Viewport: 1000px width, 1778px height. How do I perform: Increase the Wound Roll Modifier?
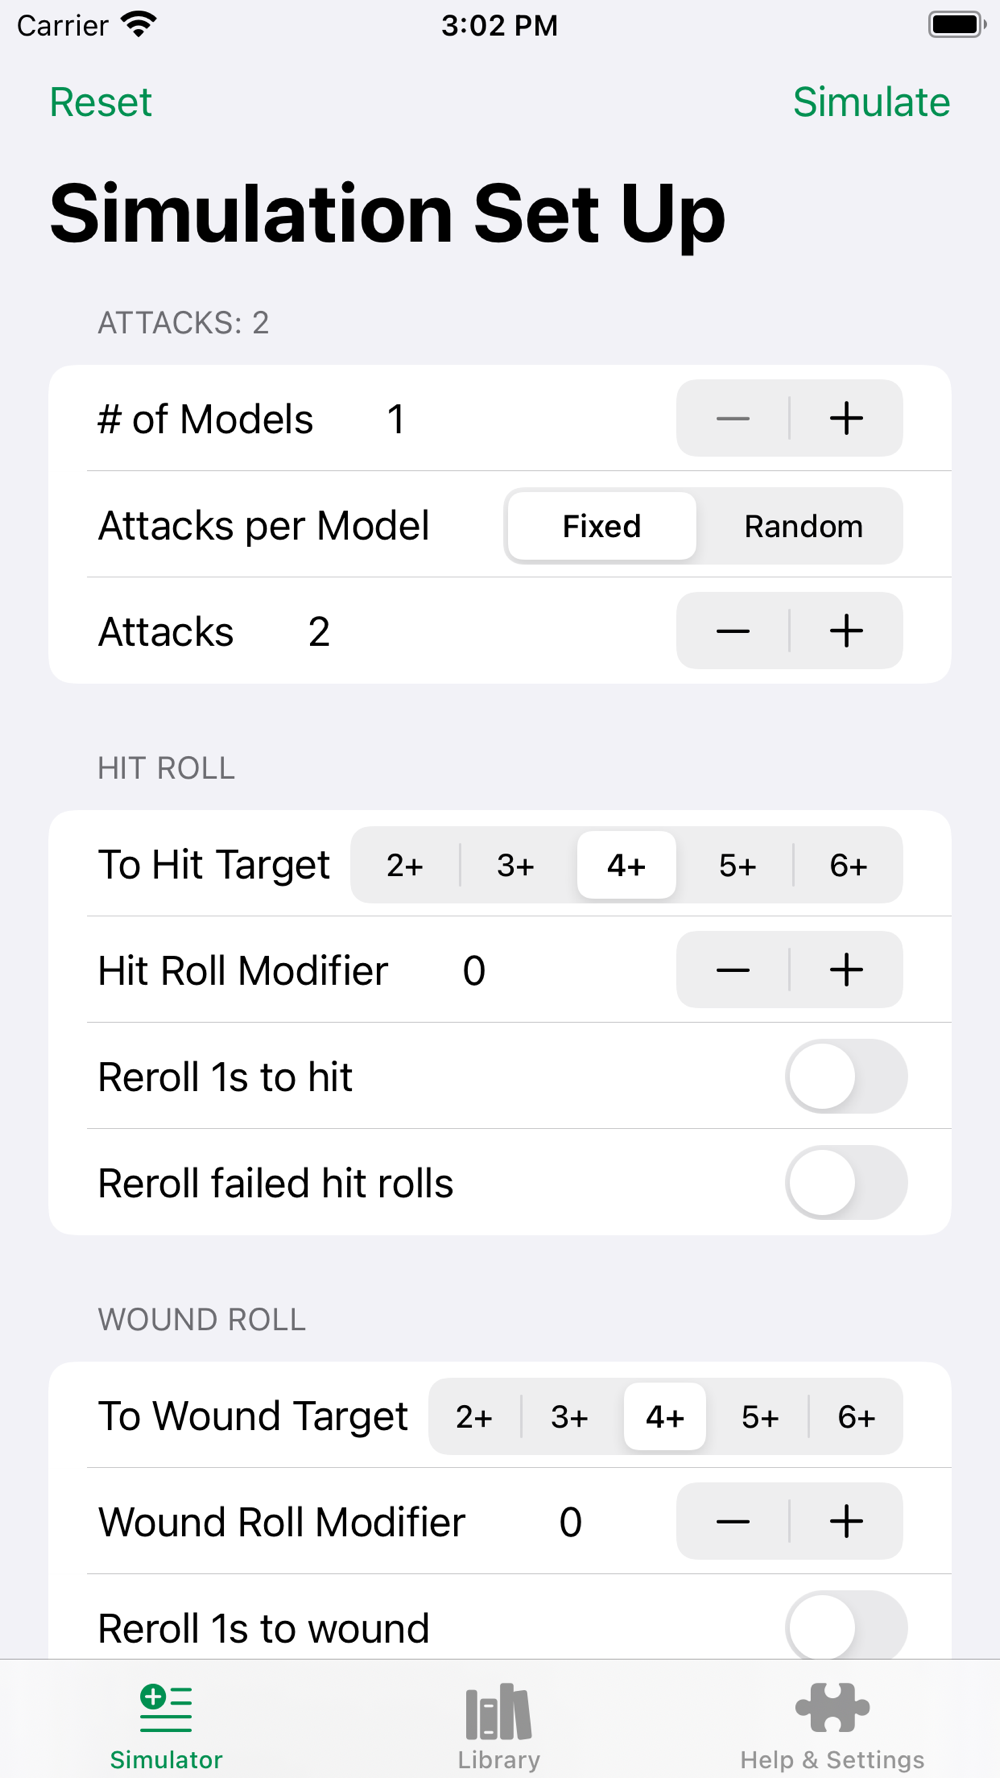[846, 1521]
